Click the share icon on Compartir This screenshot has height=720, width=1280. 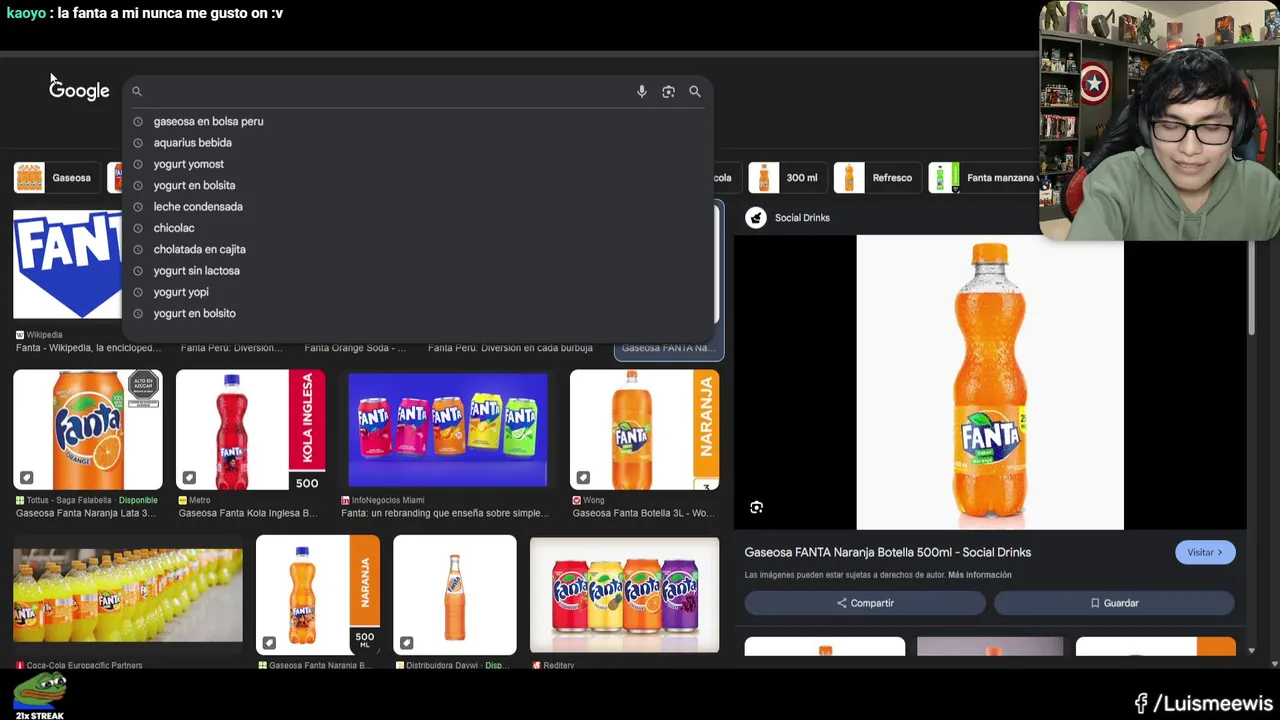click(x=842, y=603)
